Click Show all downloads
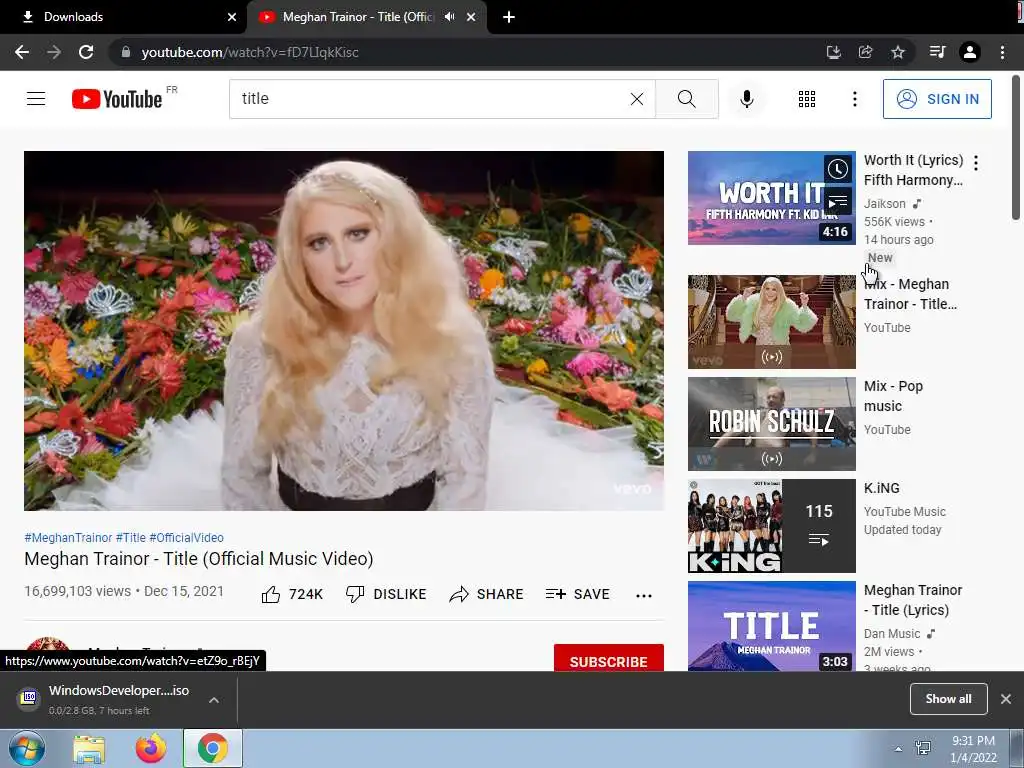This screenshot has width=1024, height=768. pos(948,699)
